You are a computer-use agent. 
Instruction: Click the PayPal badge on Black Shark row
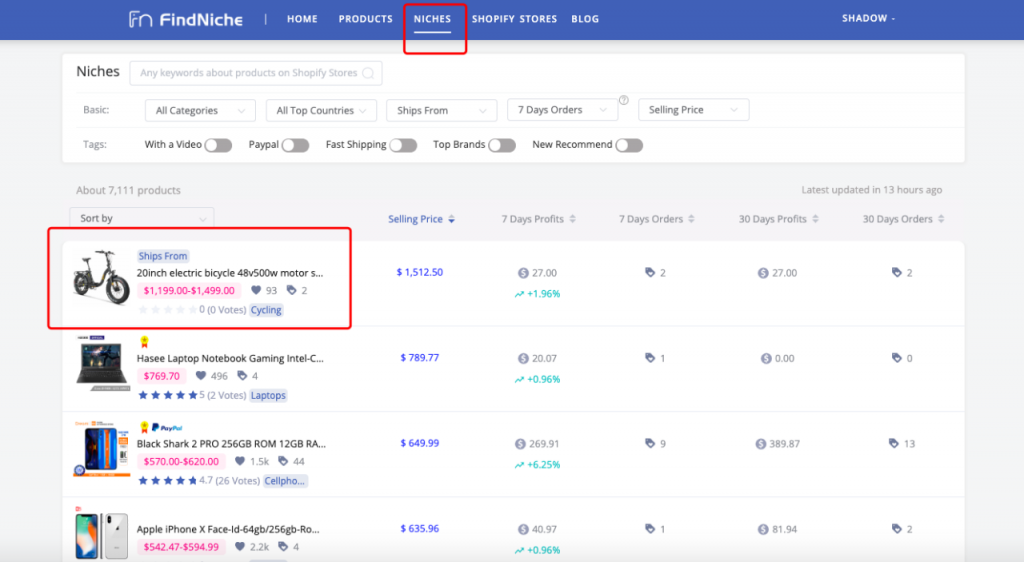tap(167, 428)
